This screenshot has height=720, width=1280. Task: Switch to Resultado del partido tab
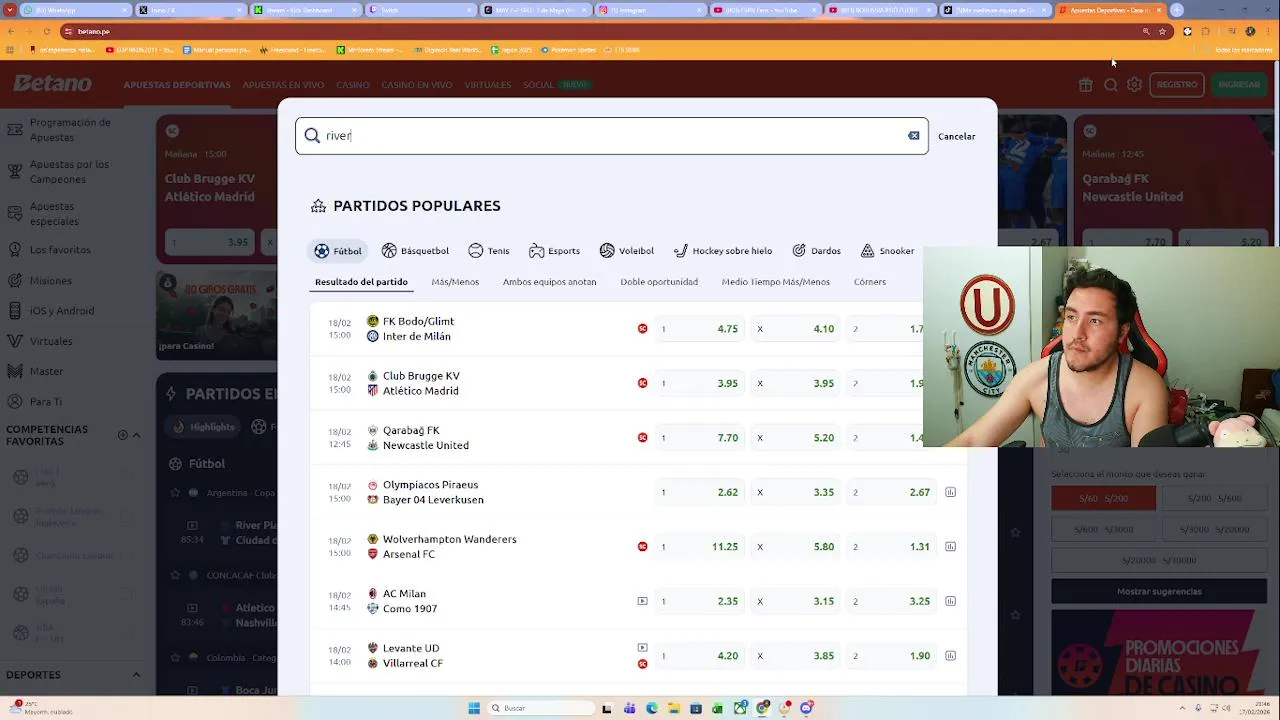(361, 282)
